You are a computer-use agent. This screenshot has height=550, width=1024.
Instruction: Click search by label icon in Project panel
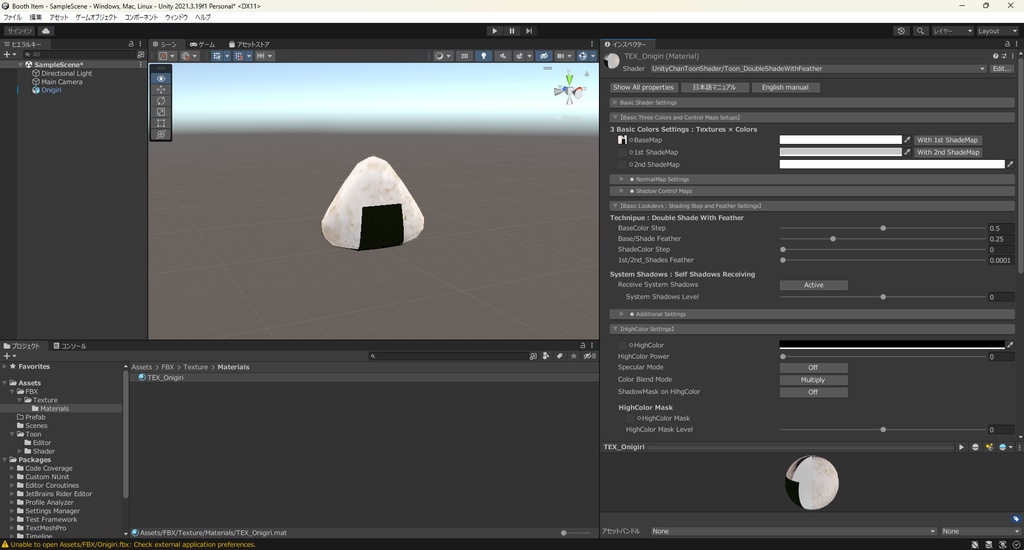point(560,356)
